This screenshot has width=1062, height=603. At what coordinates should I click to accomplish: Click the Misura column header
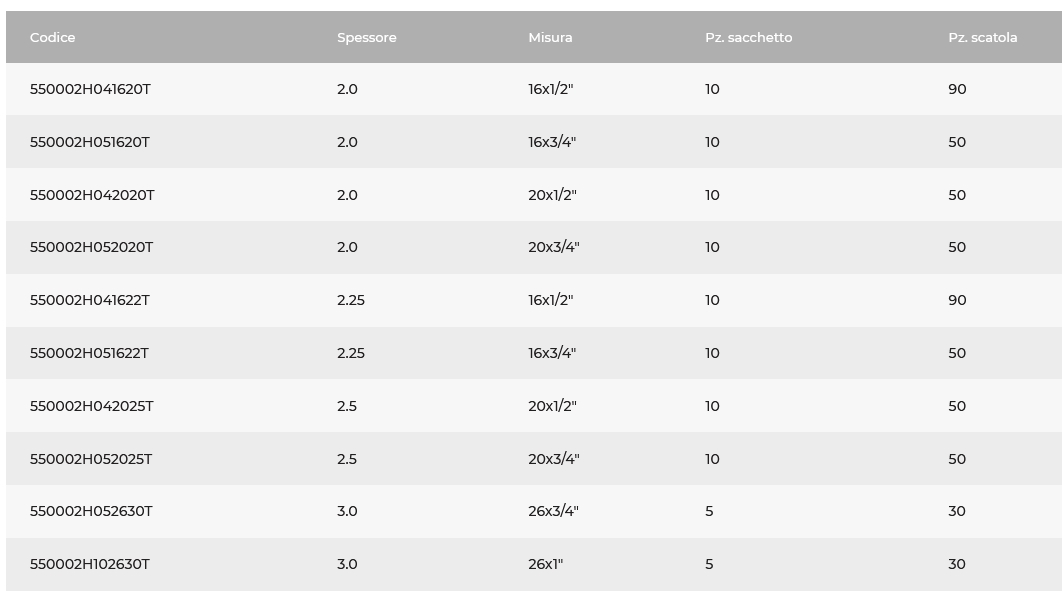(x=550, y=37)
